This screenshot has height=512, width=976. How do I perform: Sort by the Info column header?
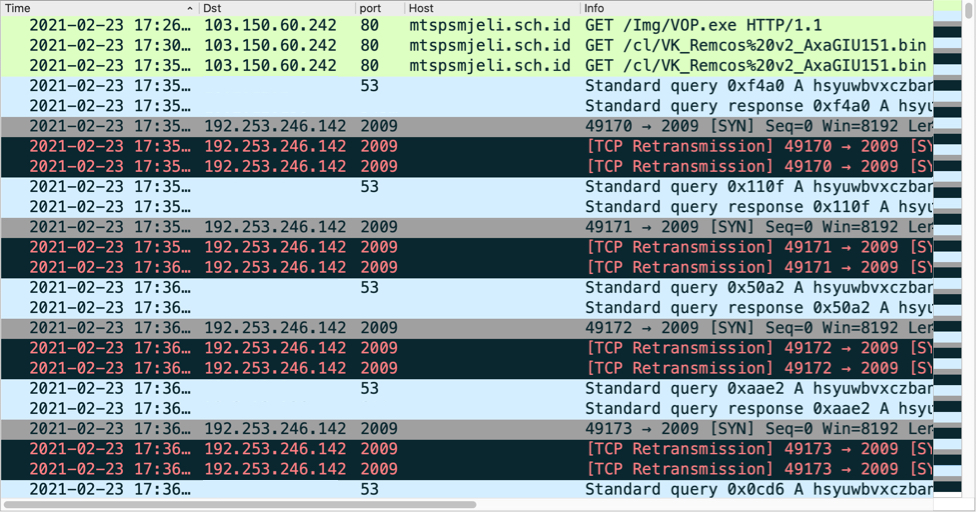[756, 8]
